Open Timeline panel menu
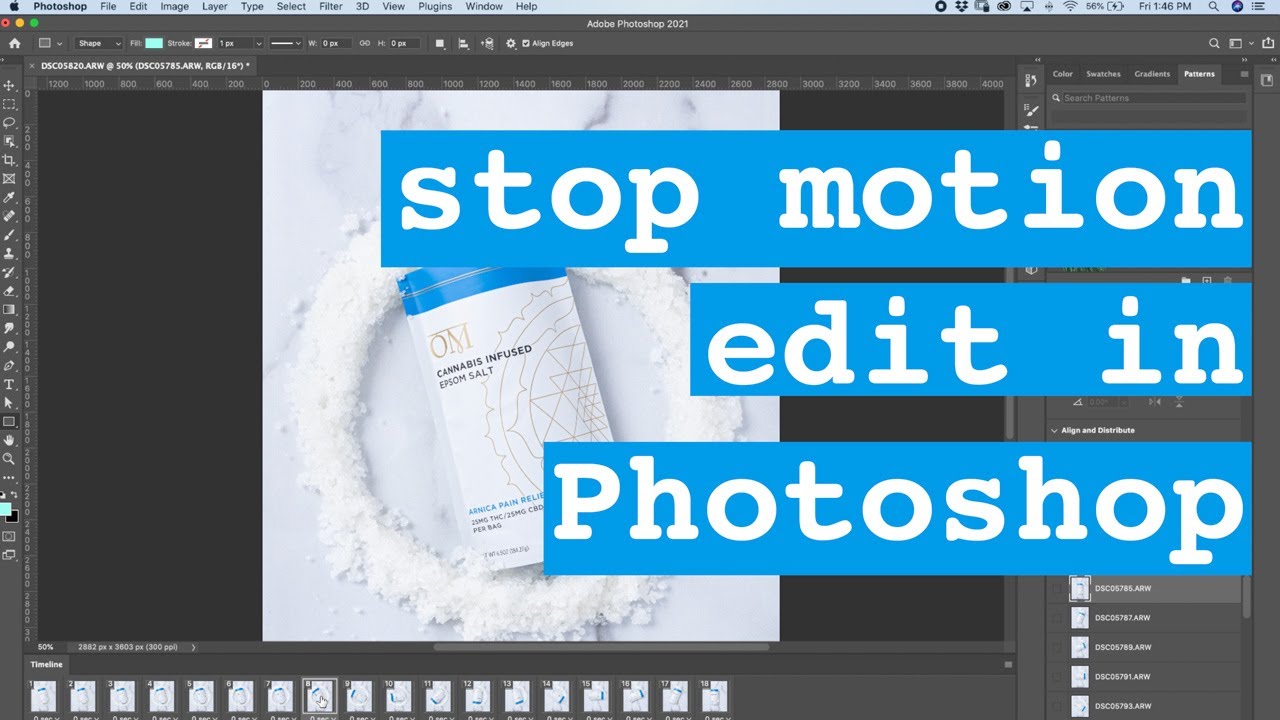This screenshot has width=1280, height=720. (x=1008, y=664)
